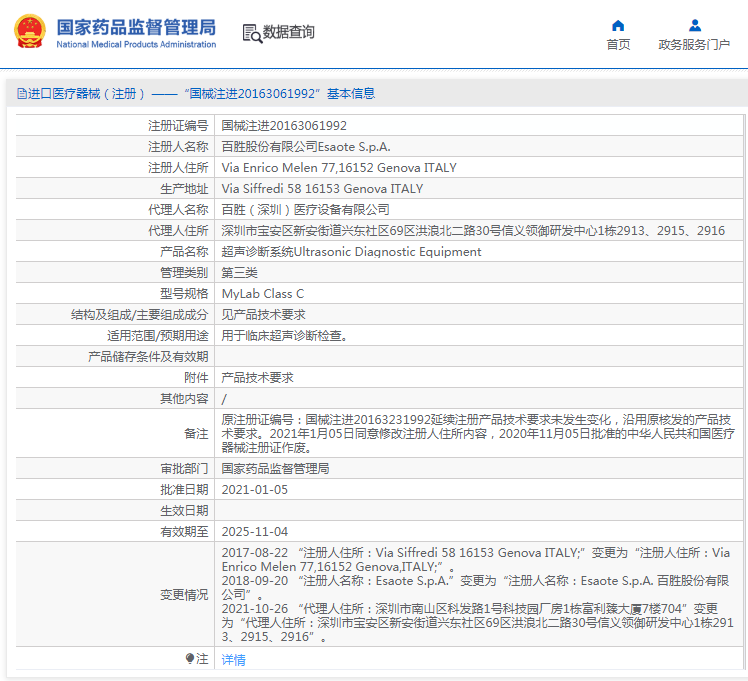Click the 有效期至 row label

(x=184, y=532)
